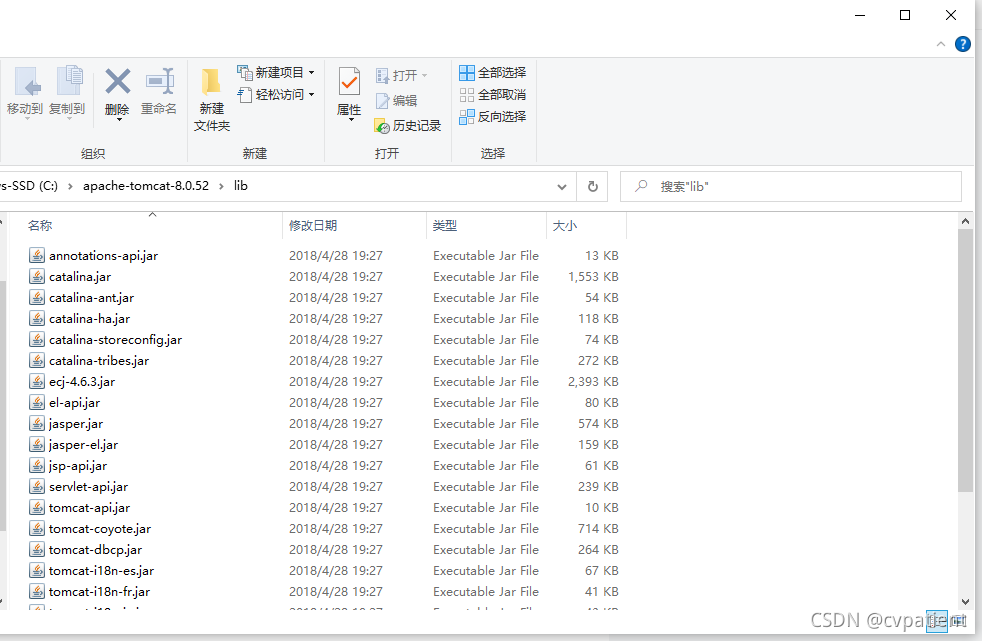Viewport: 982px width, 641px height.
Task: Maximize the Explorer window
Action: coord(905,15)
